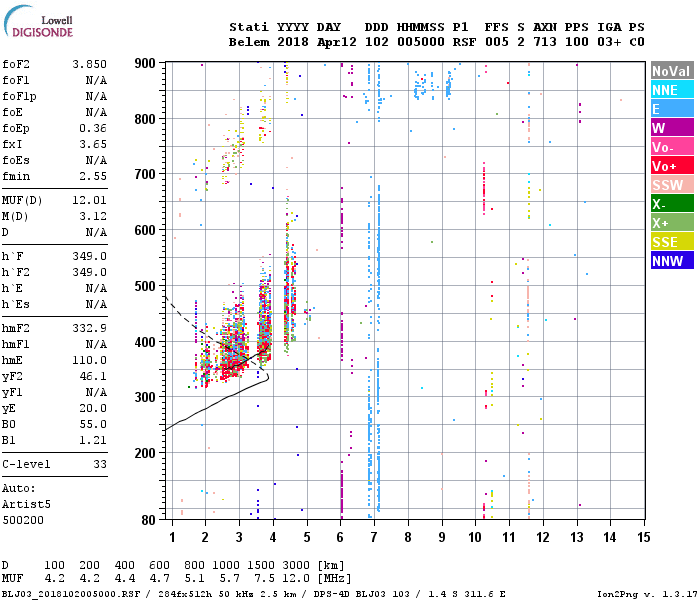
Task: Click the h`F value 349.0
Action: 89,256
